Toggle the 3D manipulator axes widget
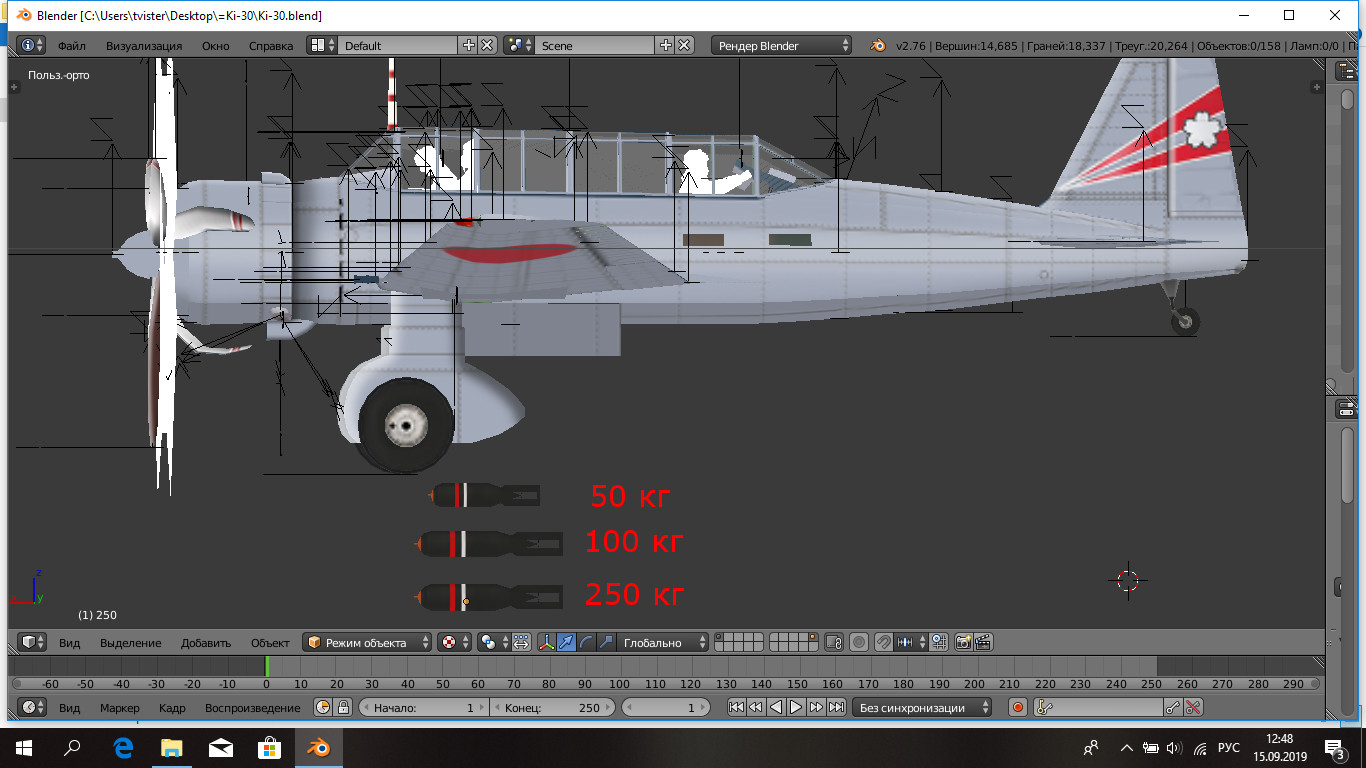Screen dimensions: 1366x768 tap(546, 642)
